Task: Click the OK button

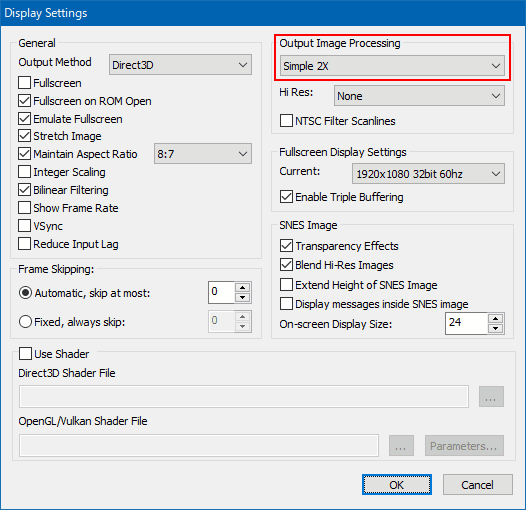Action: pyautogui.click(x=397, y=484)
